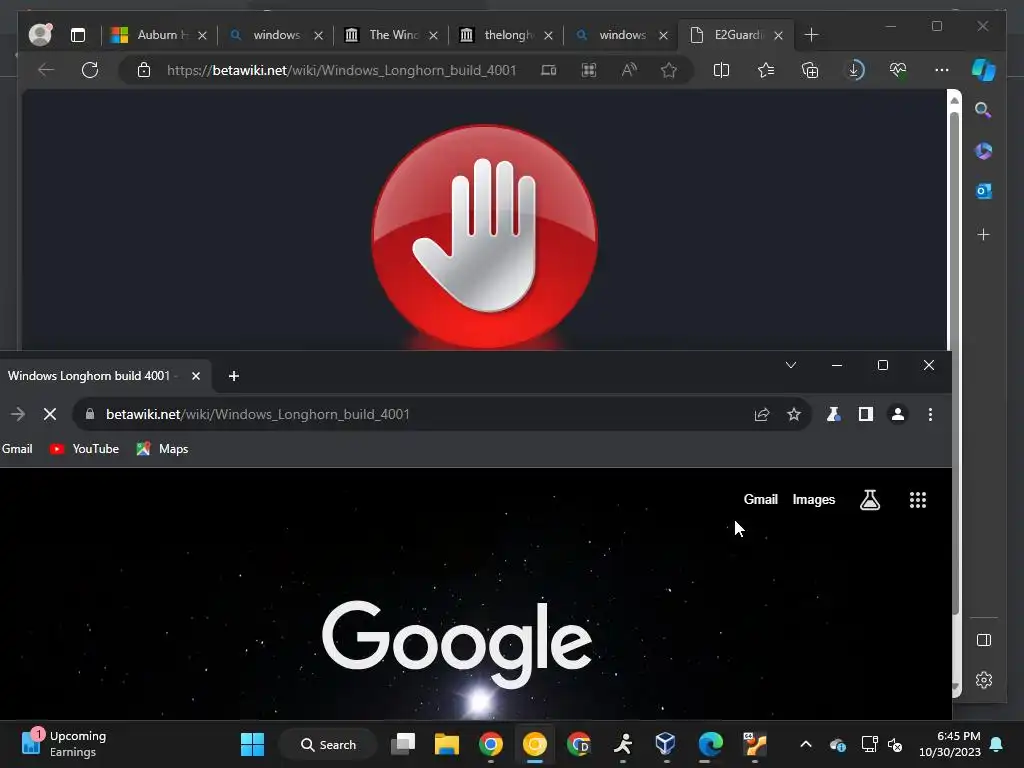Stop loading page in Chrome
The image size is (1024, 768).
point(50,414)
